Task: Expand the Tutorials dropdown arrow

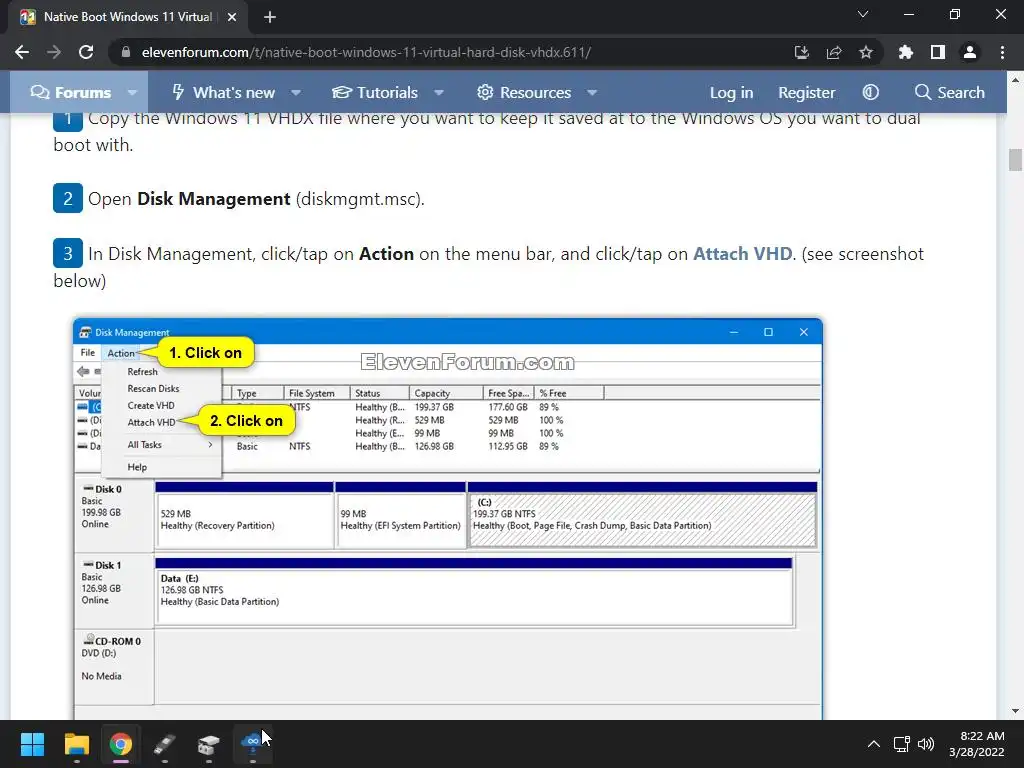Action: point(440,93)
